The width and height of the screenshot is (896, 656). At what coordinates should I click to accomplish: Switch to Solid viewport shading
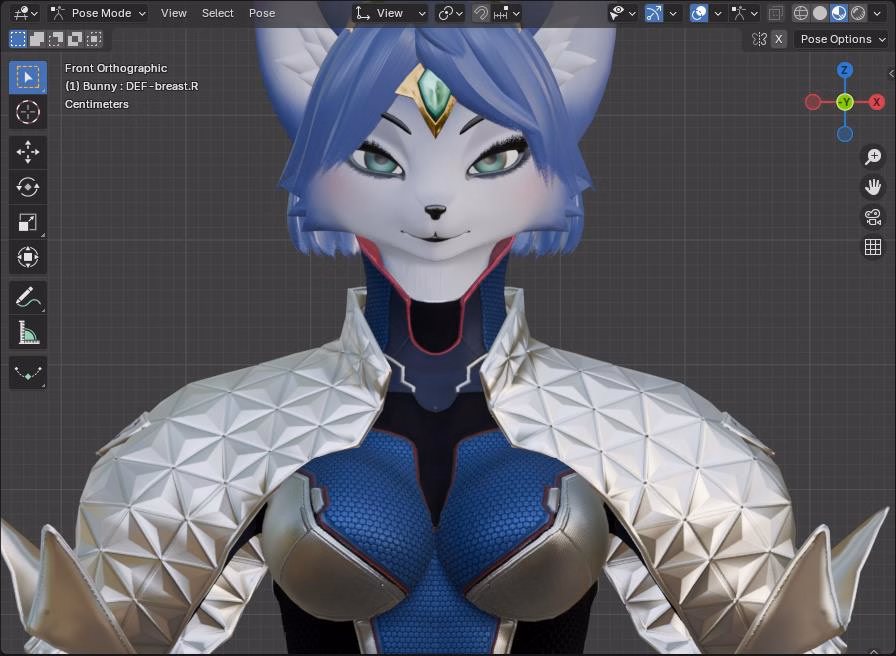(x=820, y=13)
